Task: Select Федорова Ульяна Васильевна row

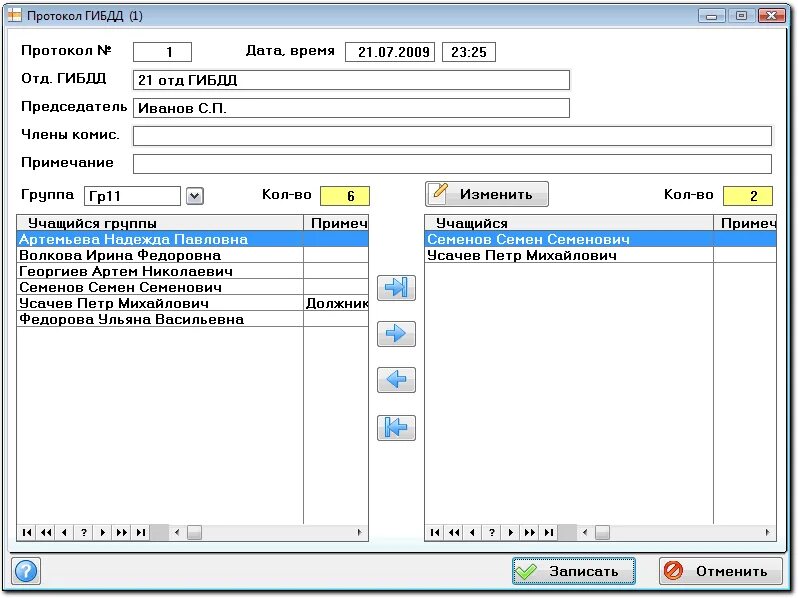Action: point(193,319)
